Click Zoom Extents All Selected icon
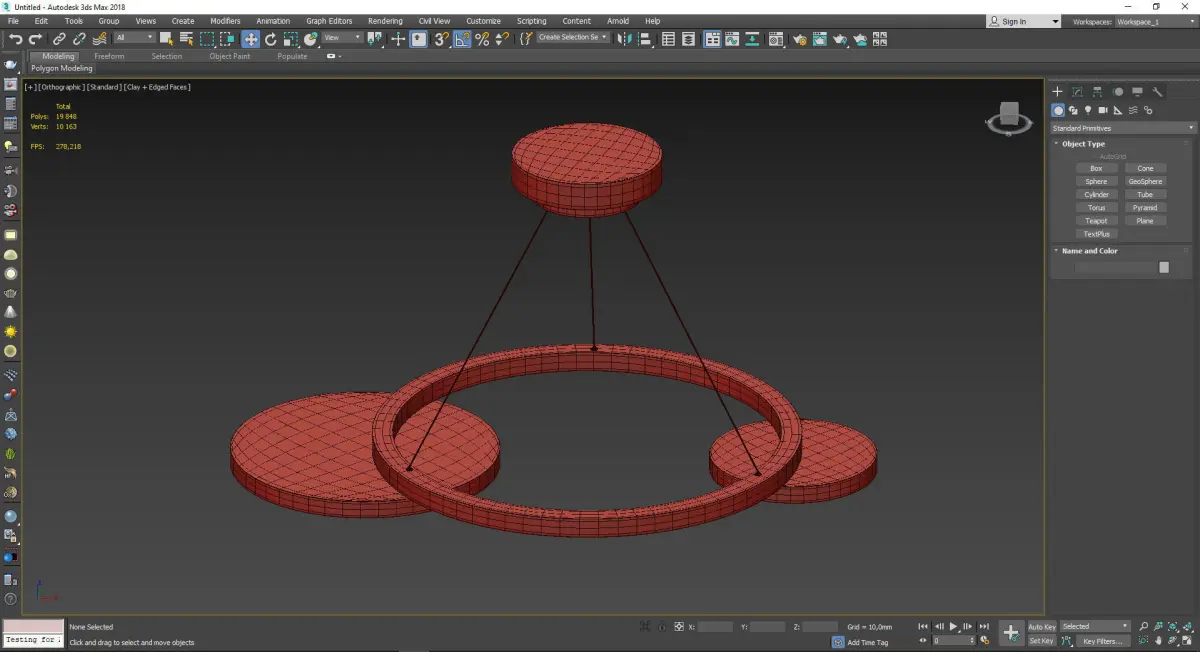The height and width of the screenshot is (652, 1200). pyautogui.click(x=1186, y=626)
